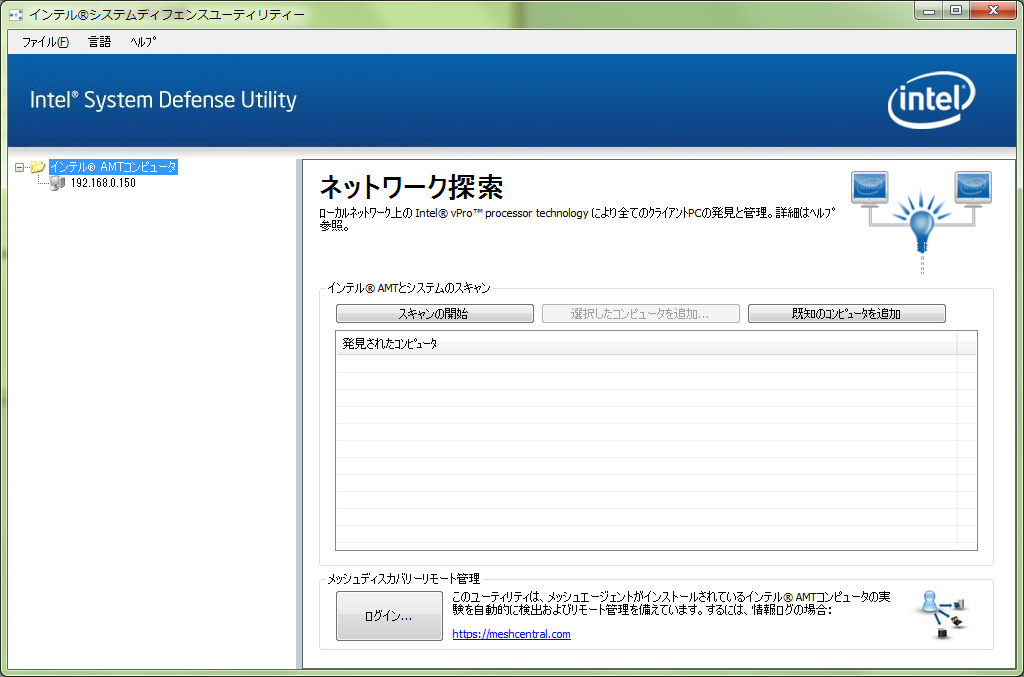Open the ファイル(F) menu
Image resolution: width=1024 pixels, height=677 pixels.
point(45,42)
